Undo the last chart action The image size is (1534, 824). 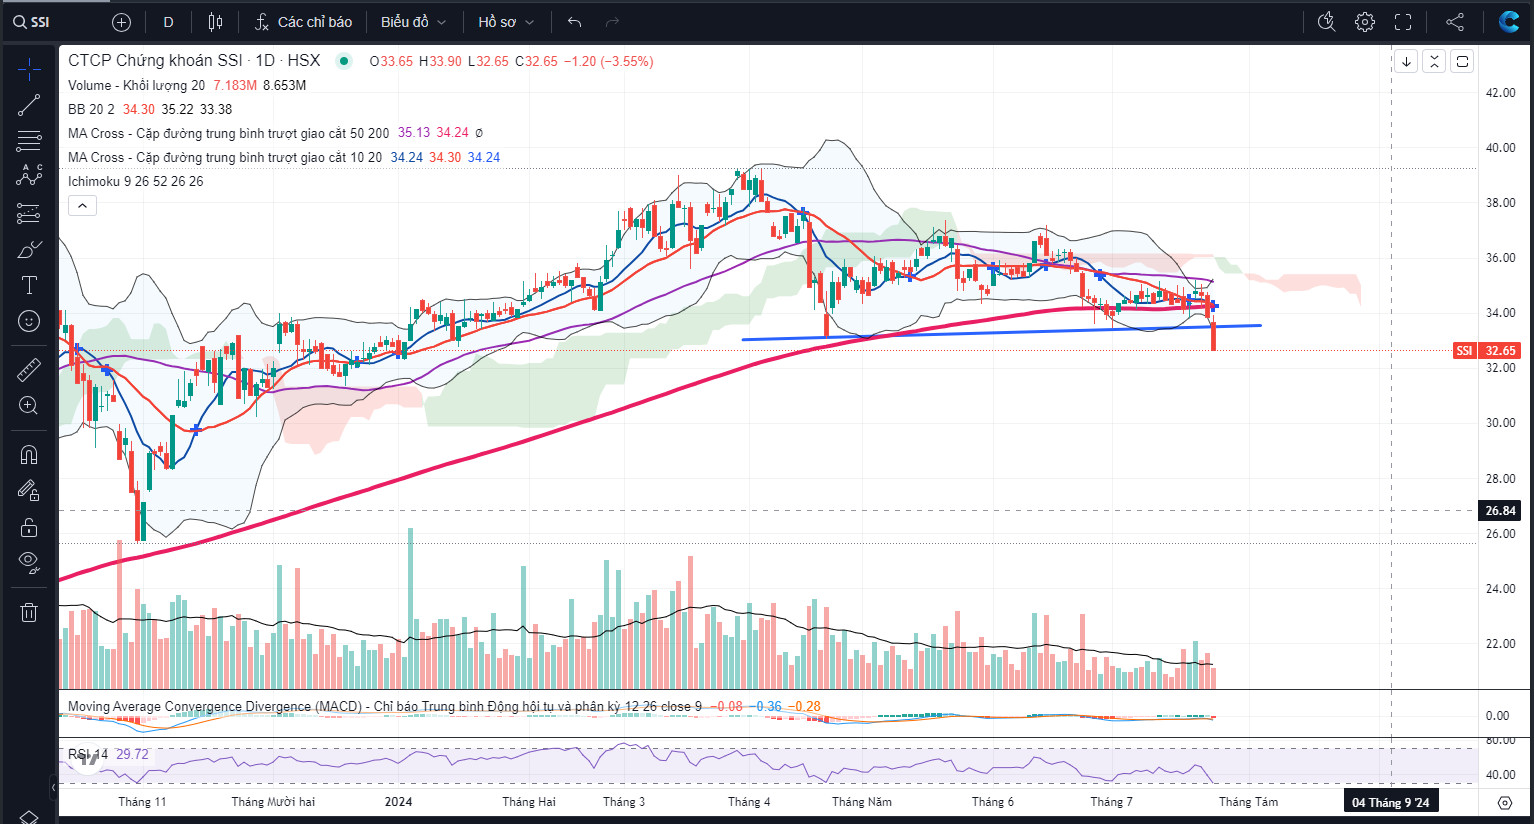[x=574, y=22]
